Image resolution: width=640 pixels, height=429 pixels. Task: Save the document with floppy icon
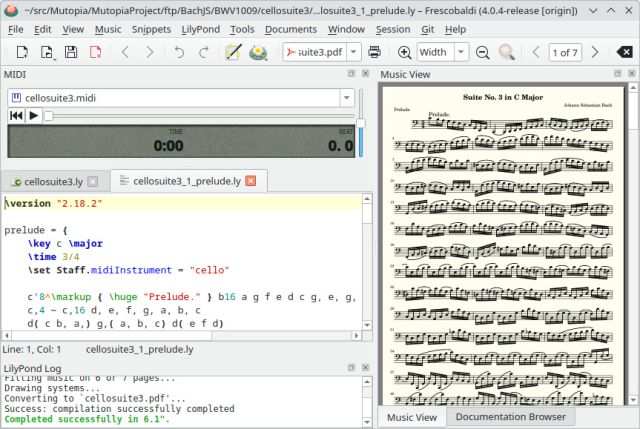(x=71, y=52)
